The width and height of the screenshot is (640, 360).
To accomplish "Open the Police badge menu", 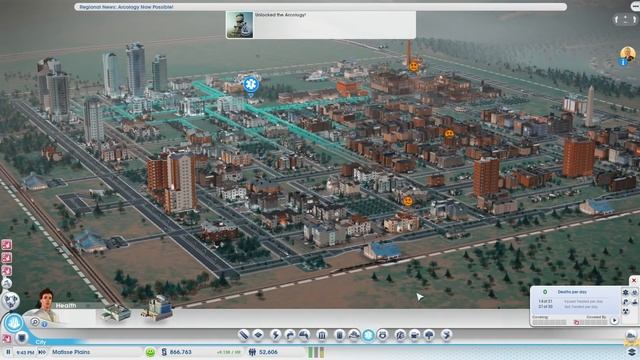I will coord(382,335).
